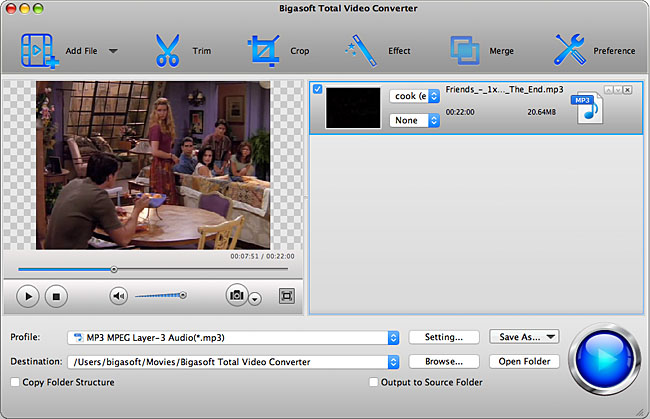The width and height of the screenshot is (650, 419).
Task: Move file up in list
Action: (x=608, y=90)
